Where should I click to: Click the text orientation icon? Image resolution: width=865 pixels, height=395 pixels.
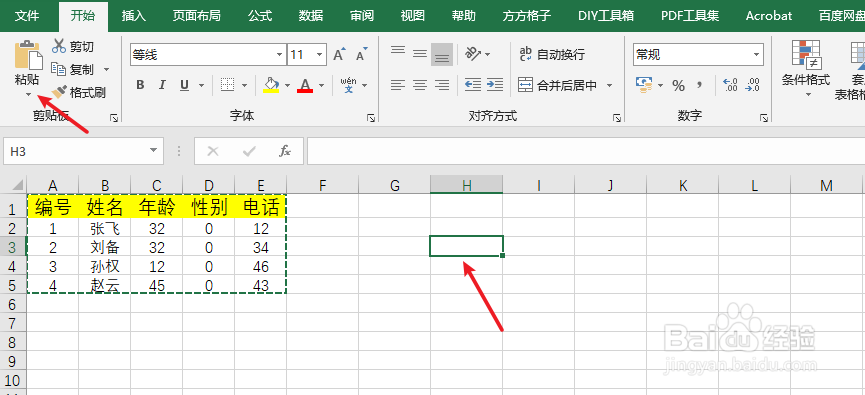click(x=473, y=54)
